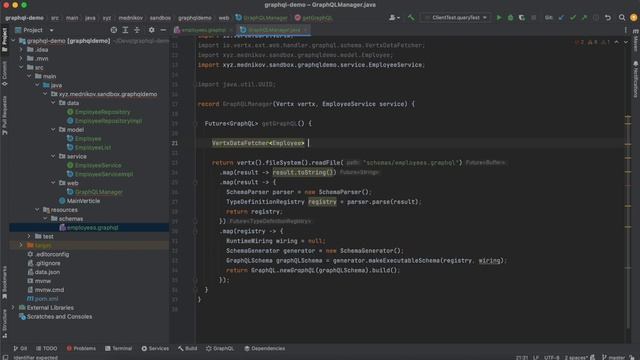
Task: Open Maven tool window on right sidebar
Action: (636, 40)
